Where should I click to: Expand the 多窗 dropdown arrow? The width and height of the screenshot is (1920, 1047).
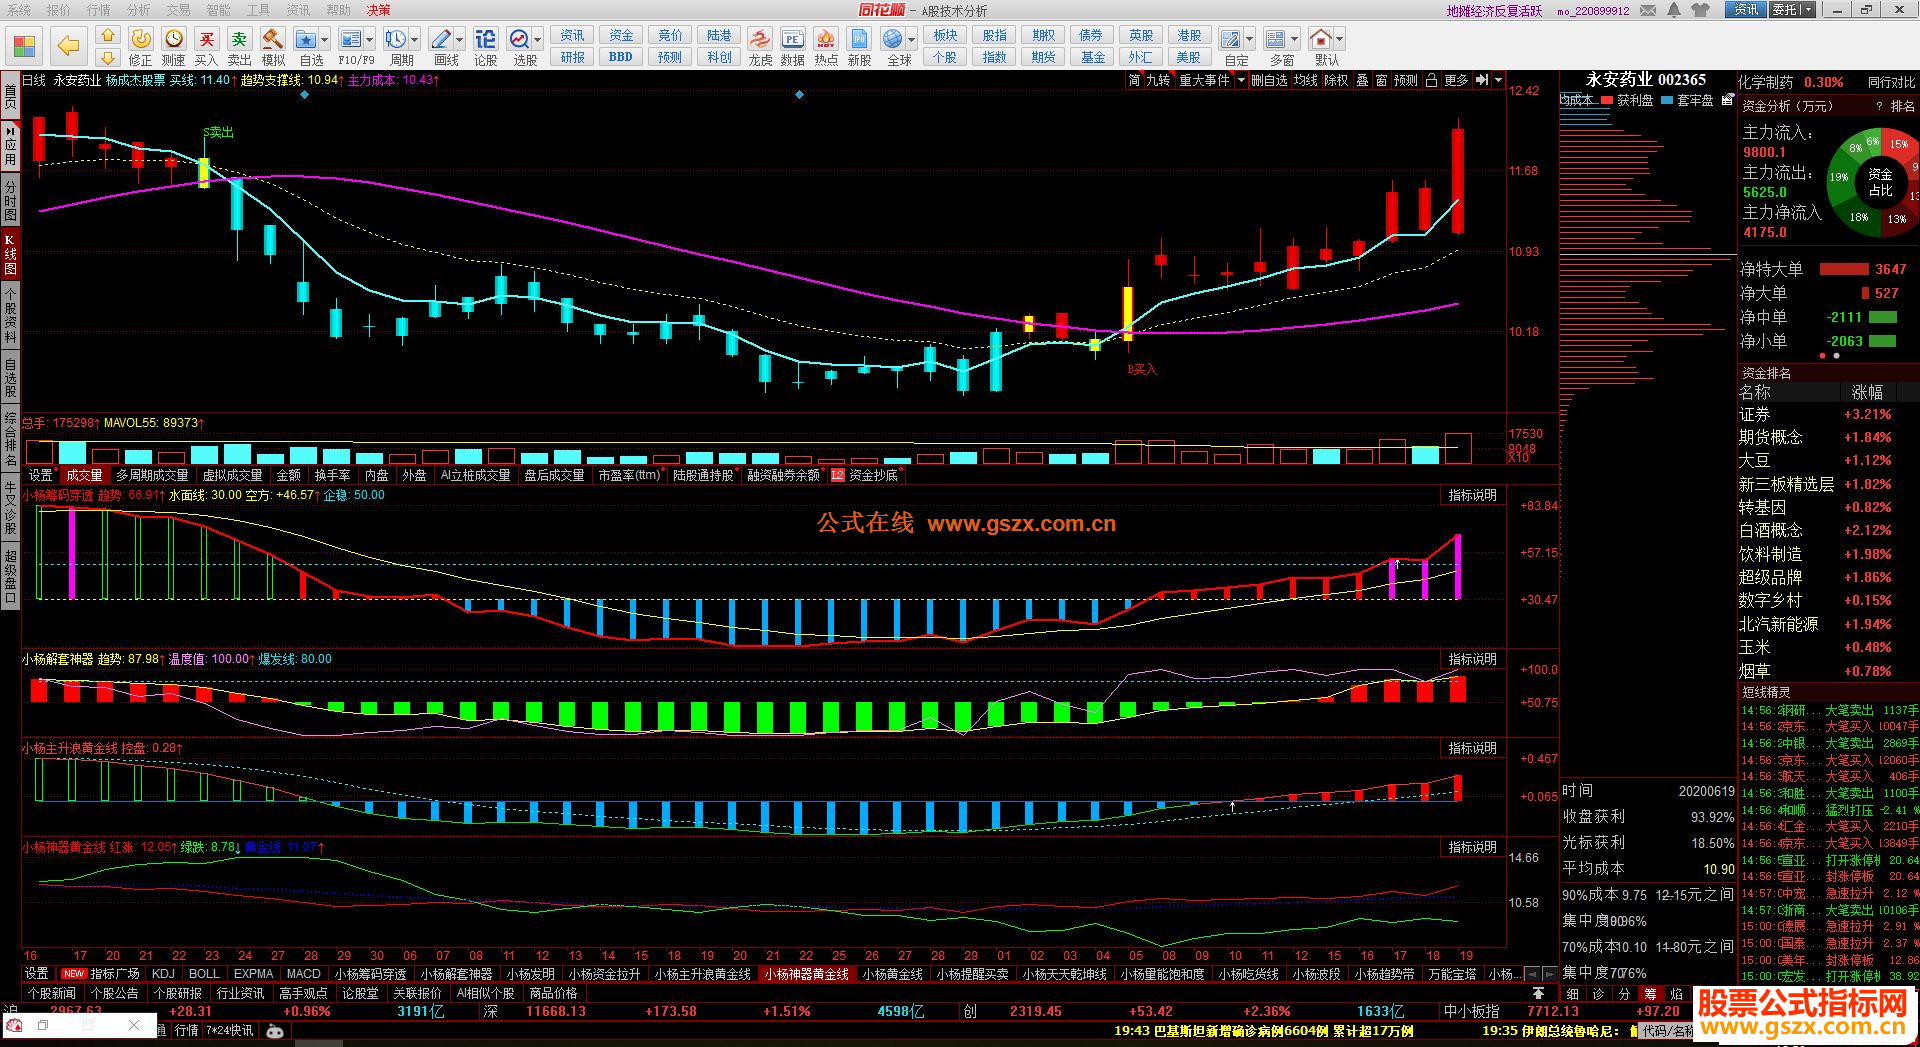[x=1294, y=40]
